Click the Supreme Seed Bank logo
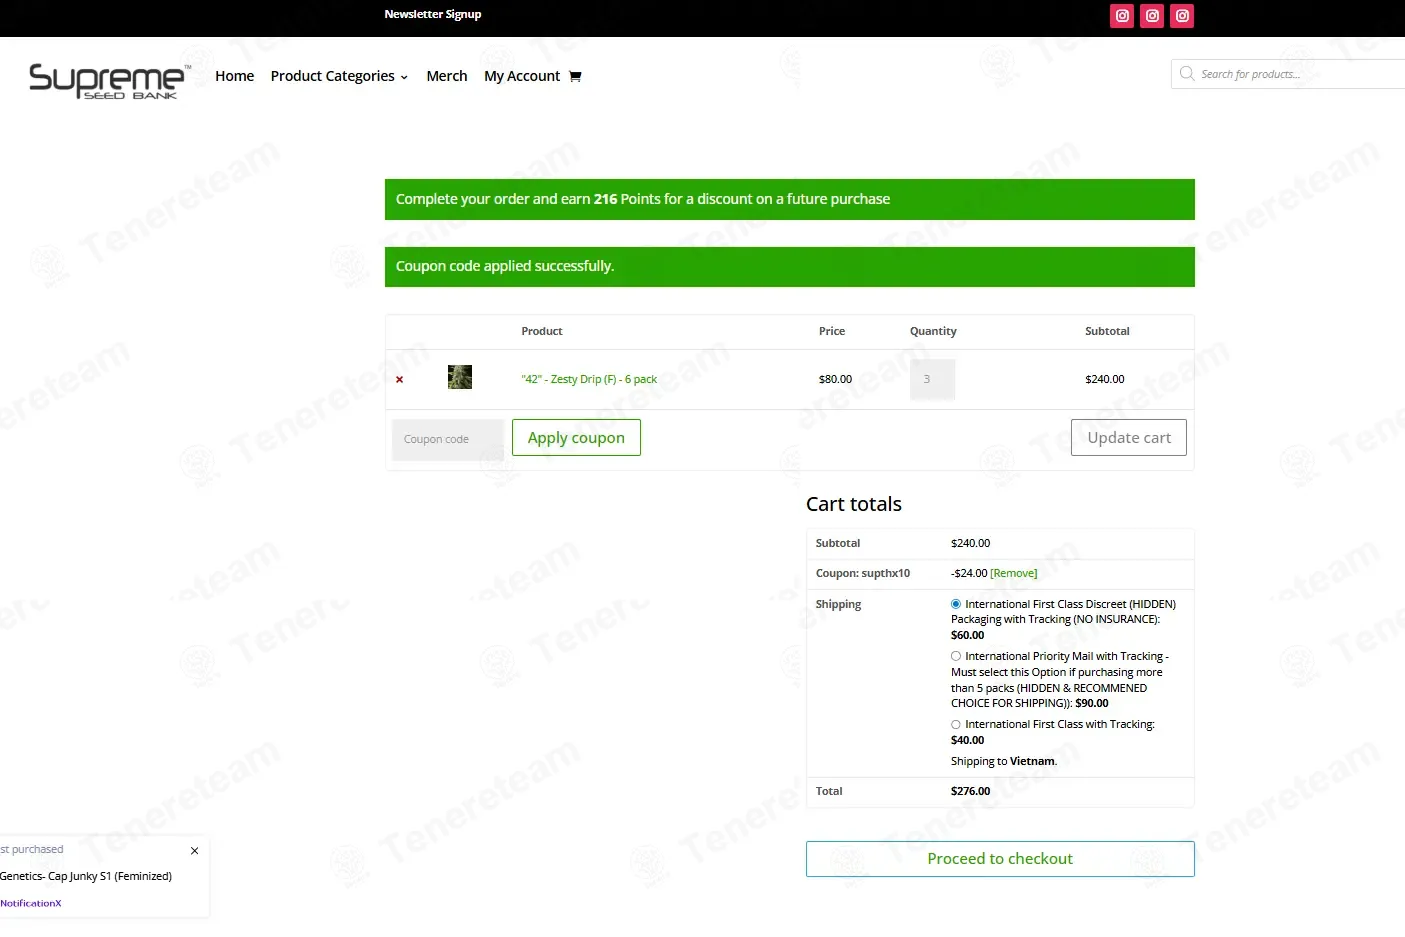The image size is (1405, 937). [x=108, y=80]
